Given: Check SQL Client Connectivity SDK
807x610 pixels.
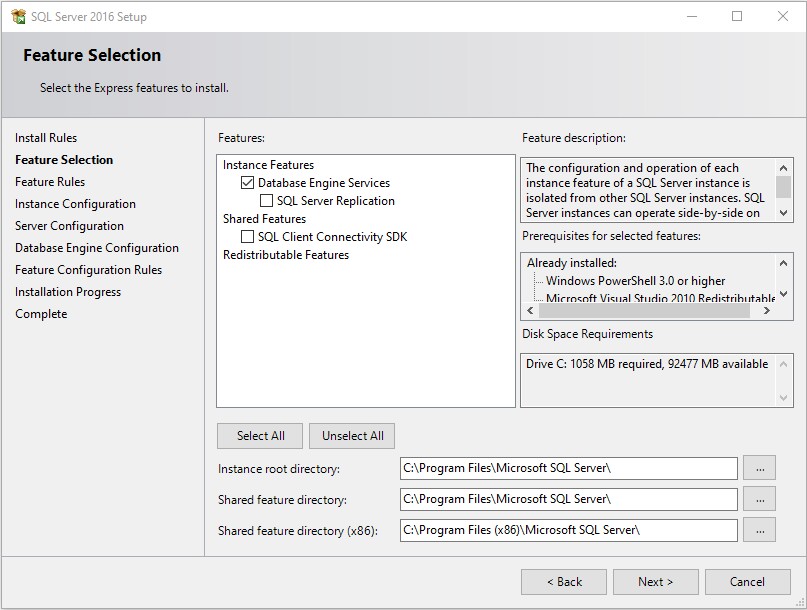Looking at the screenshot, I should tap(248, 237).
